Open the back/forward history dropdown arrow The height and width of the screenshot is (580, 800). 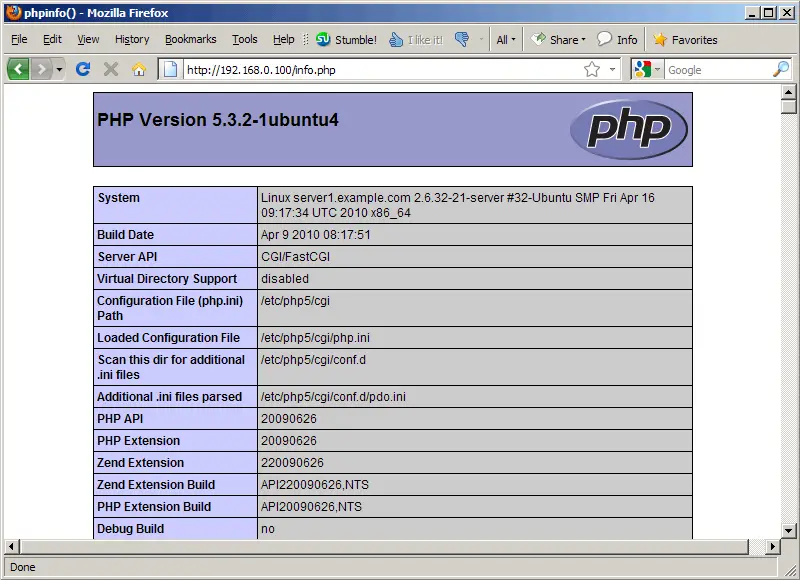[x=59, y=69]
